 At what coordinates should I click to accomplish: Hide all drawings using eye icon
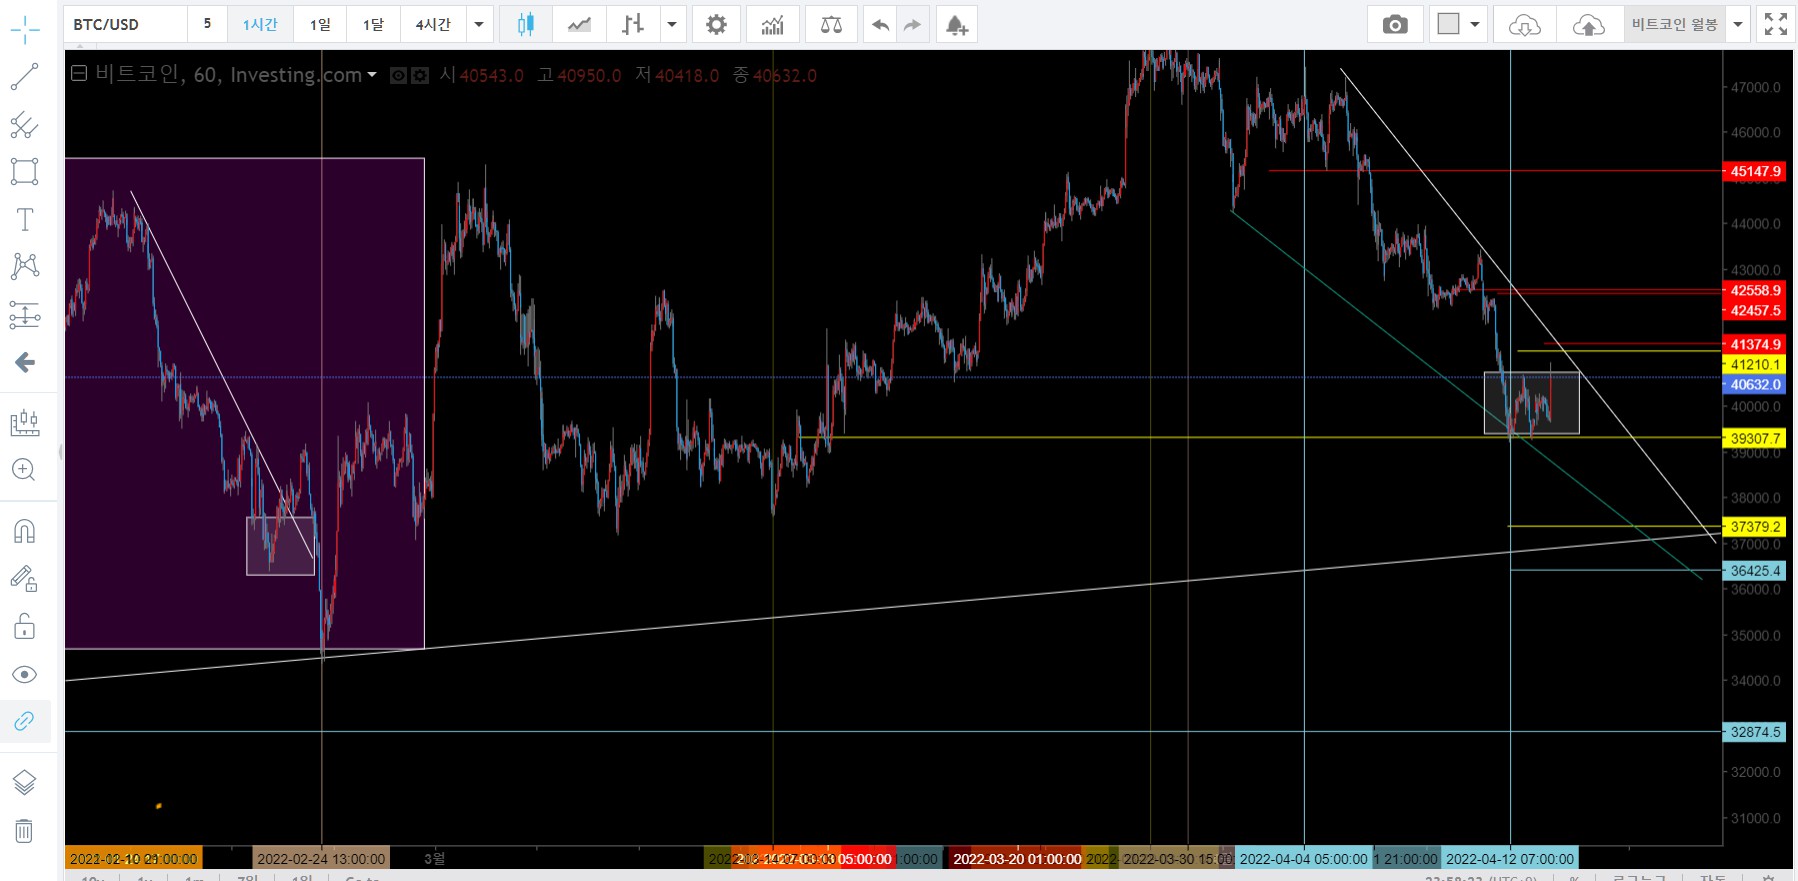24,674
